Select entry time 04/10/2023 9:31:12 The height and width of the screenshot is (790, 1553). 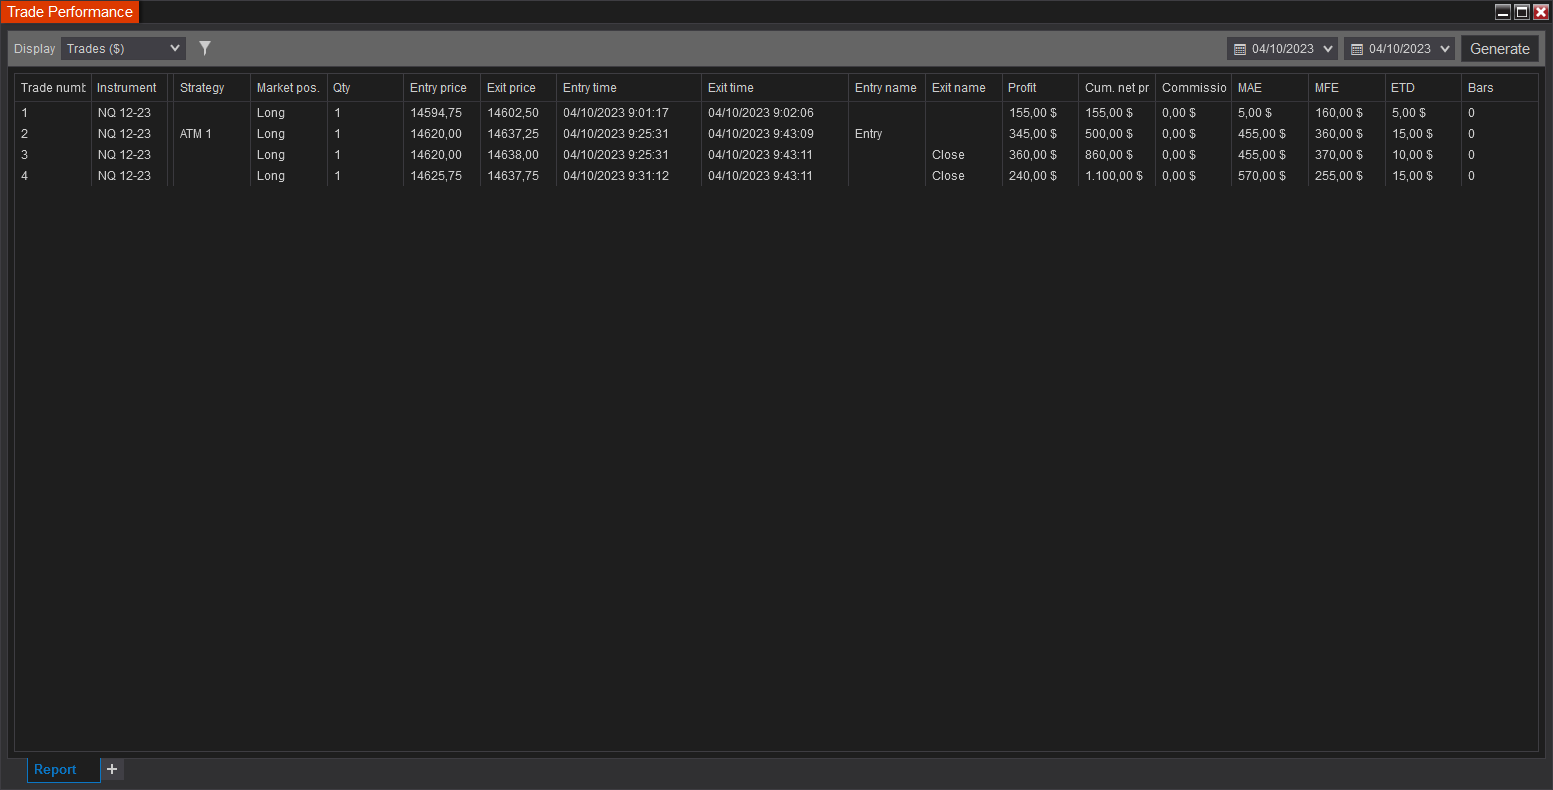pos(616,176)
